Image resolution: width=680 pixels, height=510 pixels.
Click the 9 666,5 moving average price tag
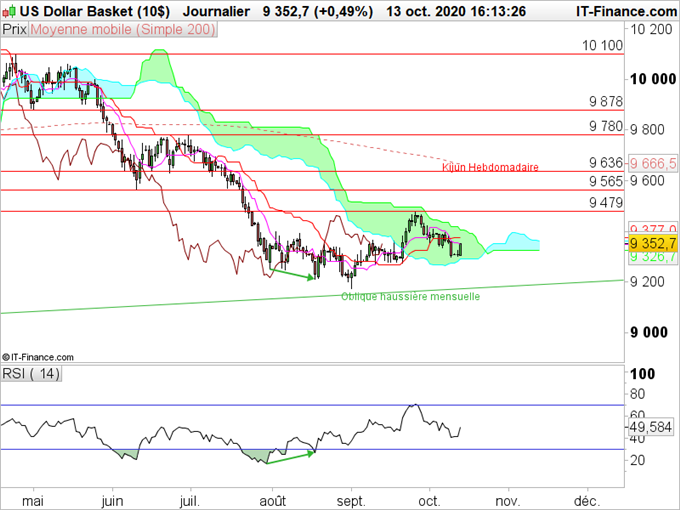coord(653,163)
